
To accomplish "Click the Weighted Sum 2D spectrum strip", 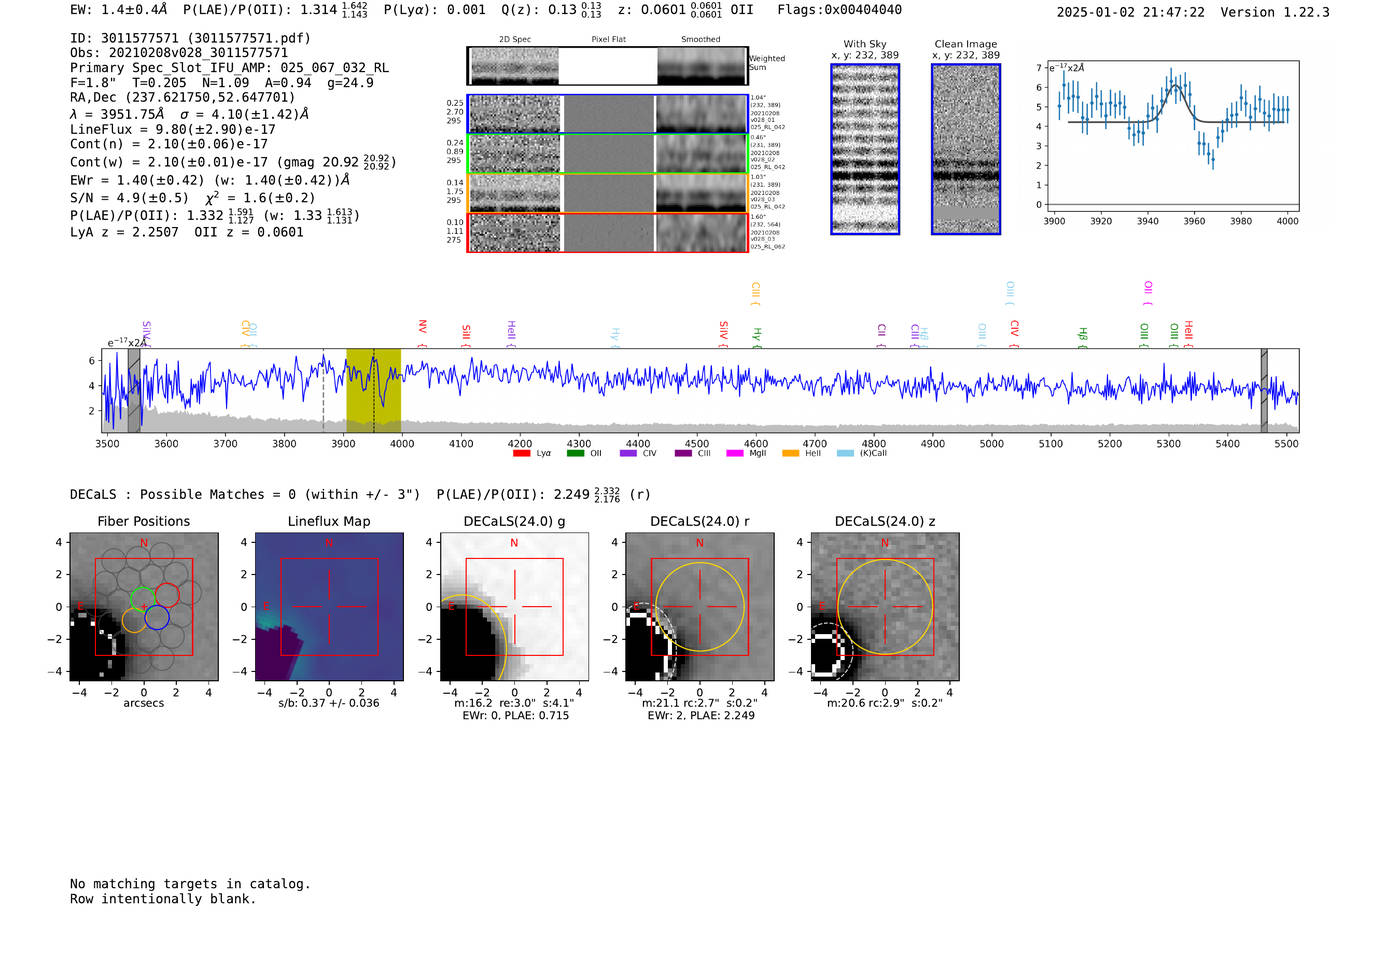I will (x=607, y=66).
